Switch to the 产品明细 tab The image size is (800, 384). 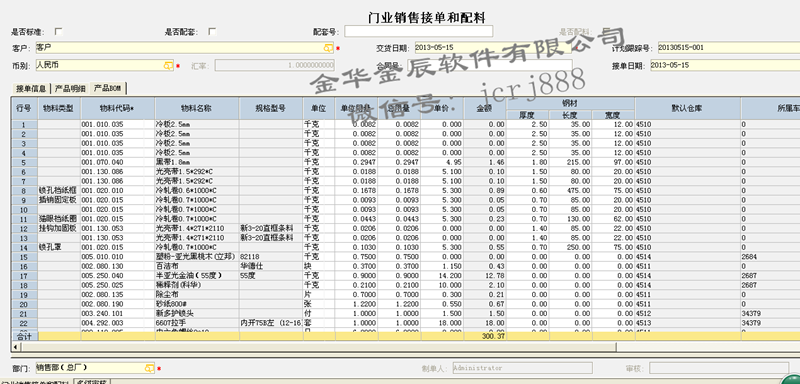click(x=70, y=88)
